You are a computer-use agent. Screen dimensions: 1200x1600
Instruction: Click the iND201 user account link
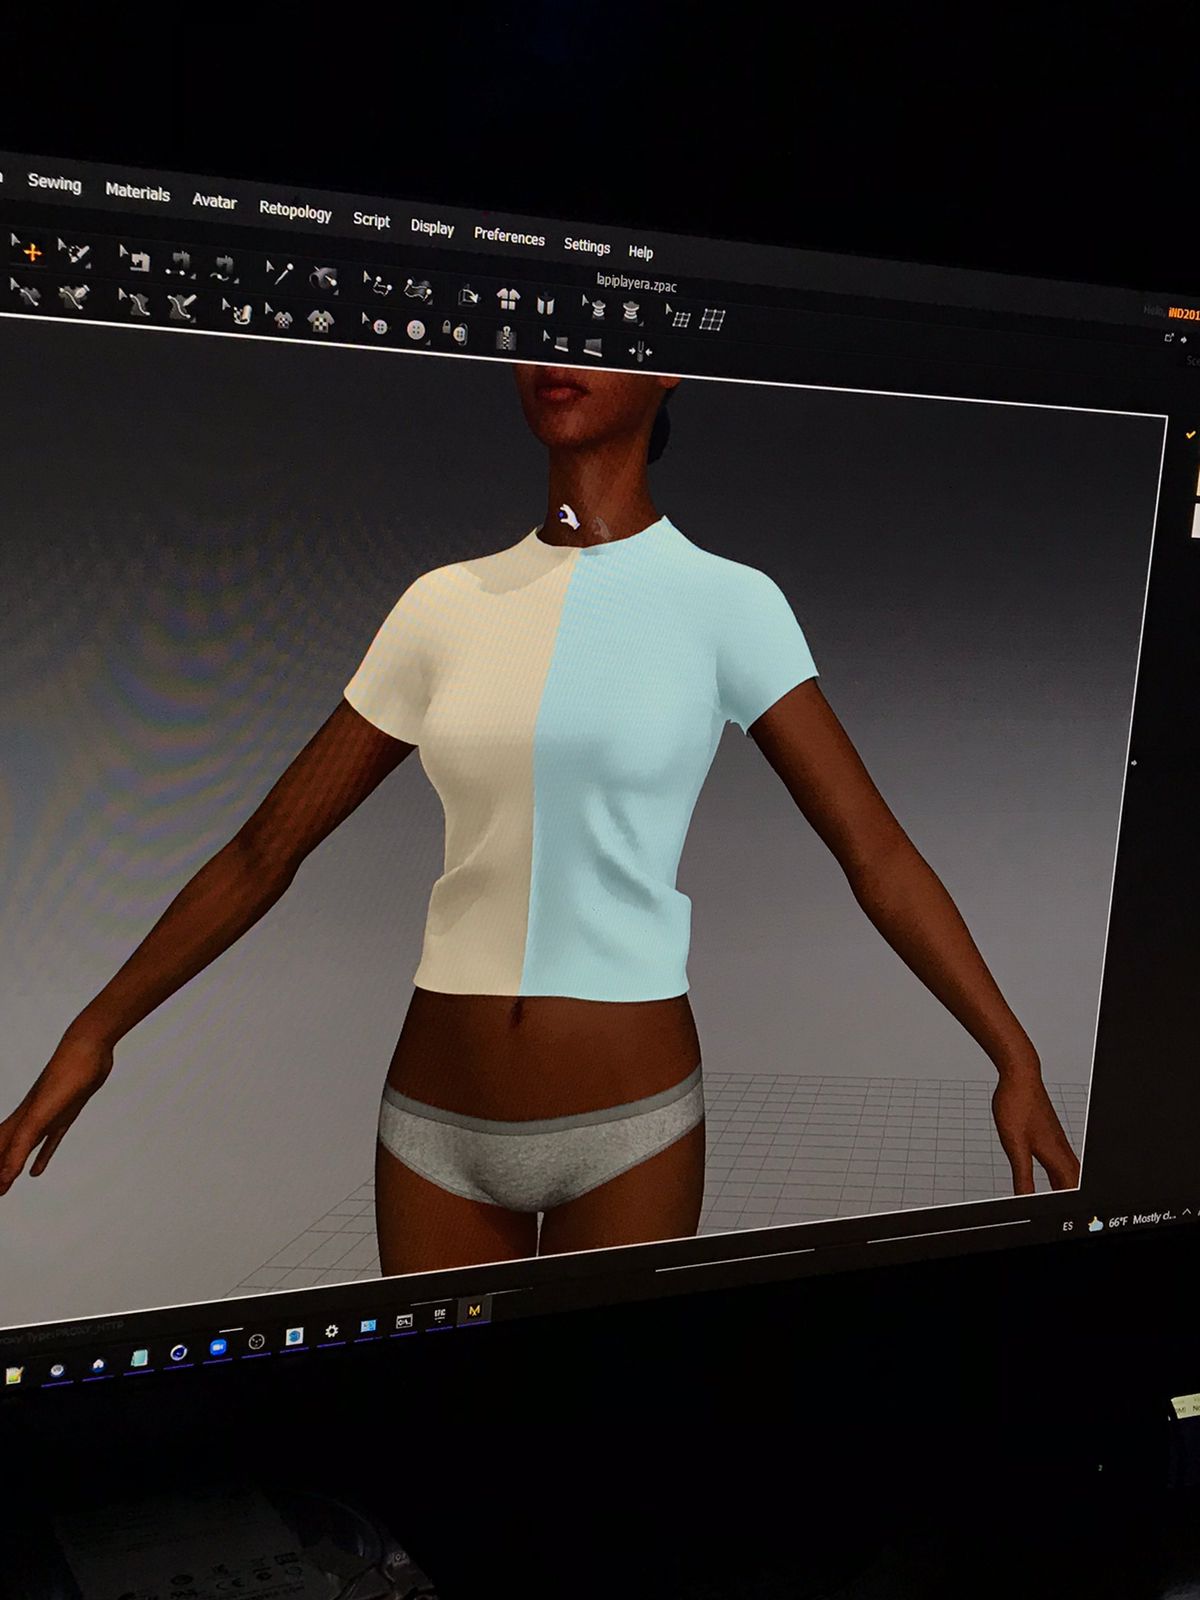1182,314
